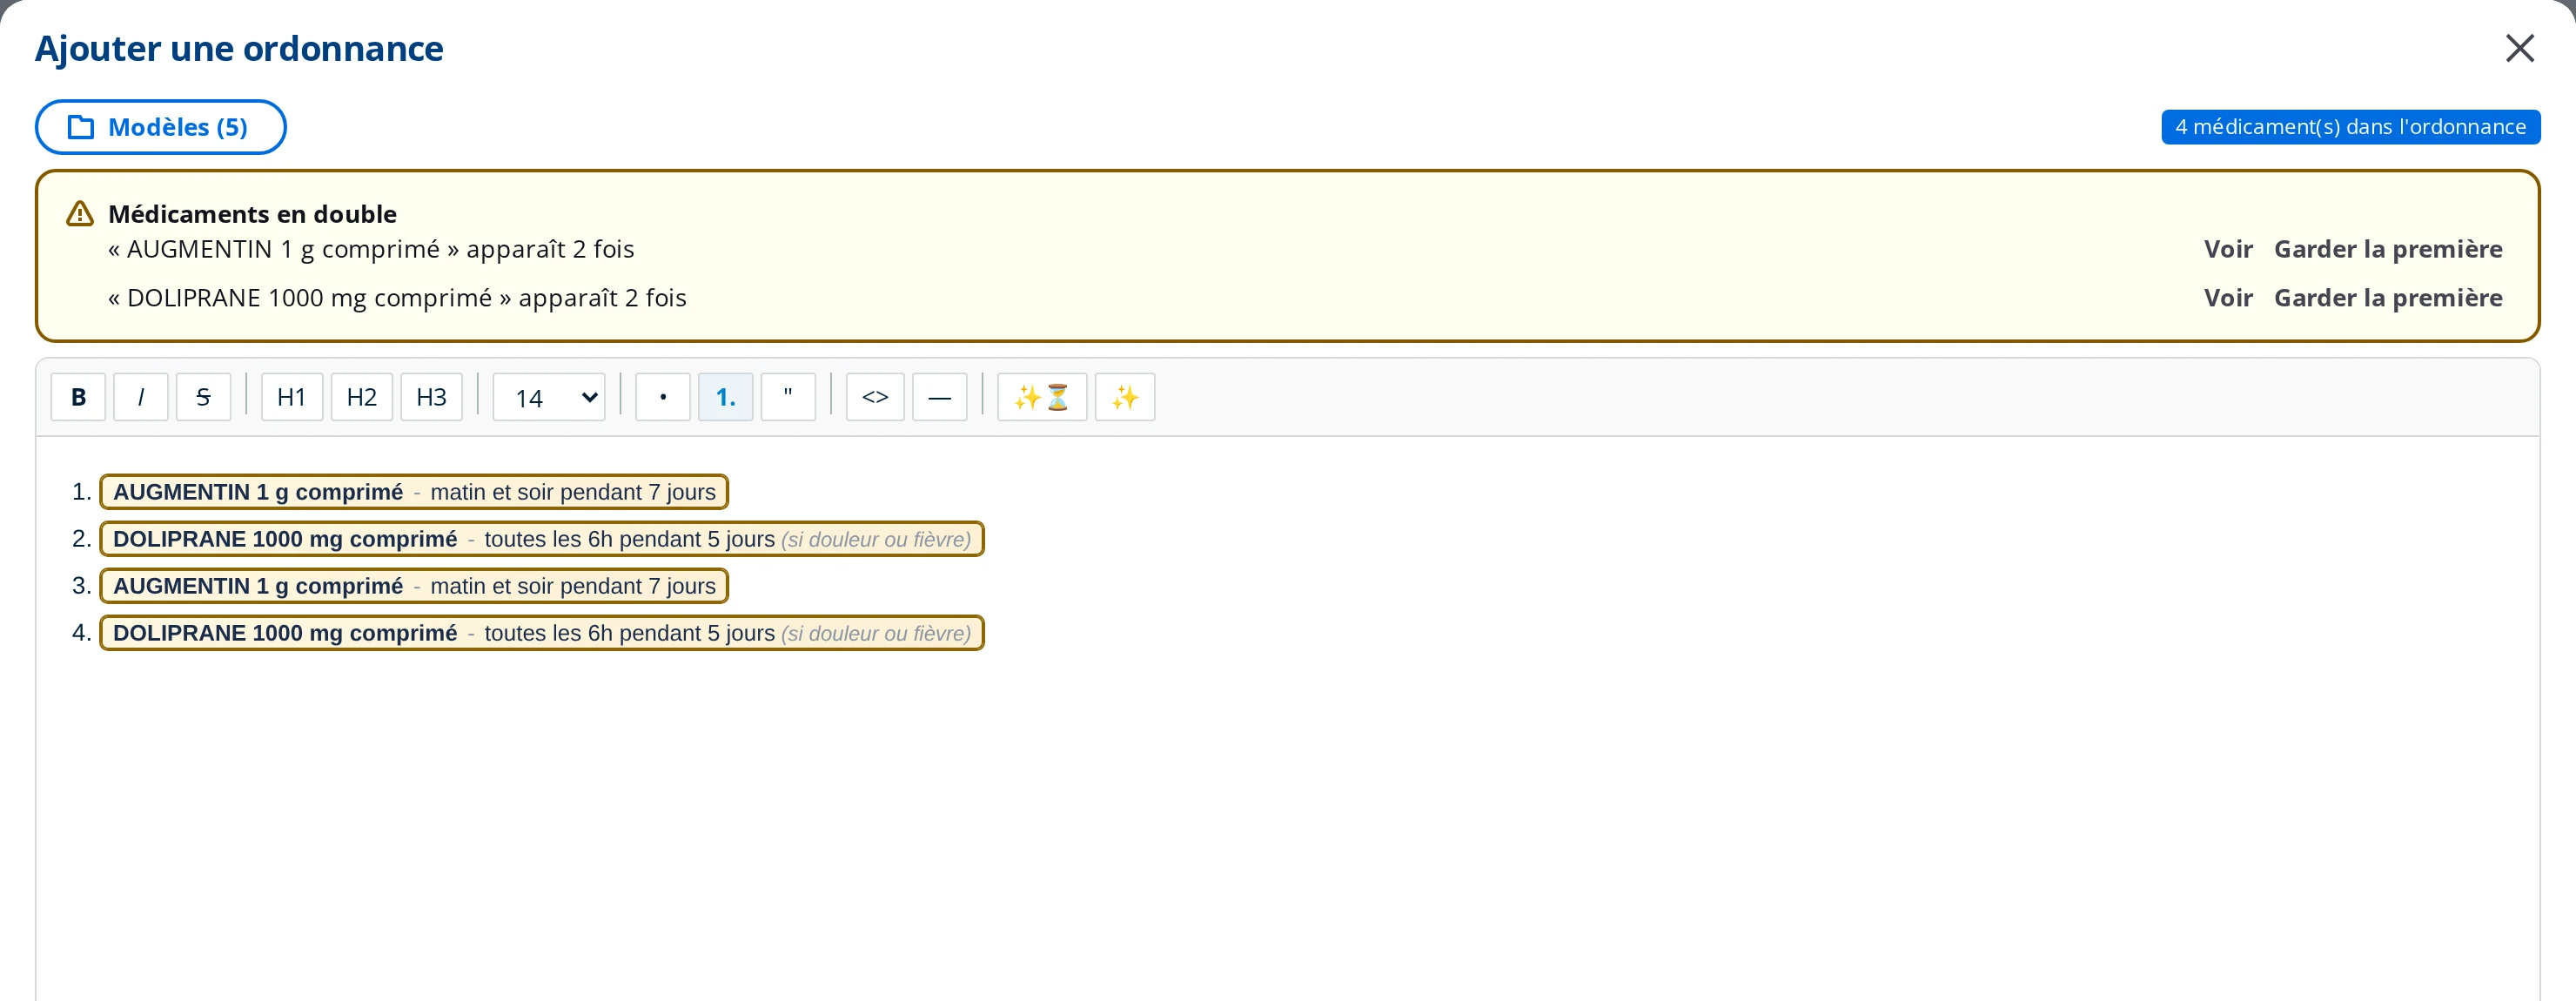Click the warning triangle icon
The height and width of the screenshot is (1001, 2576).
point(80,214)
